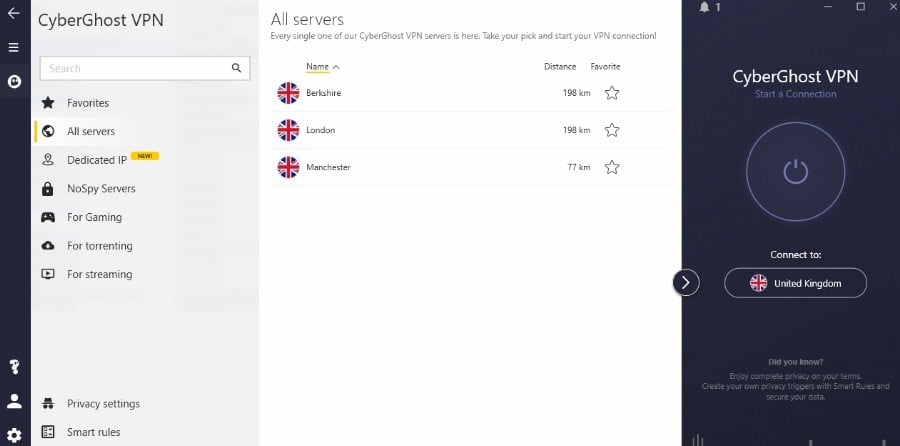The image size is (900, 446).
Task: Click the server search input field
Action: [x=135, y=68]
